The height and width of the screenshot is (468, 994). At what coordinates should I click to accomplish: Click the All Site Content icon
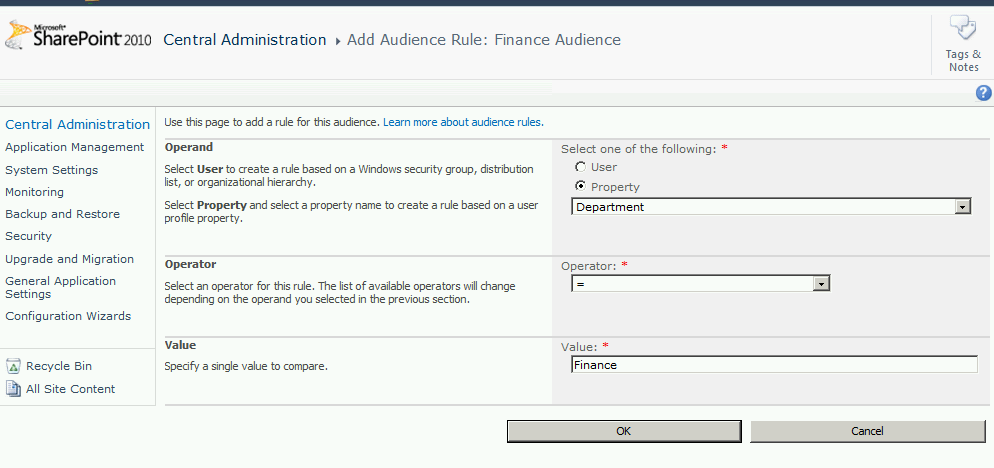[14, 389]
